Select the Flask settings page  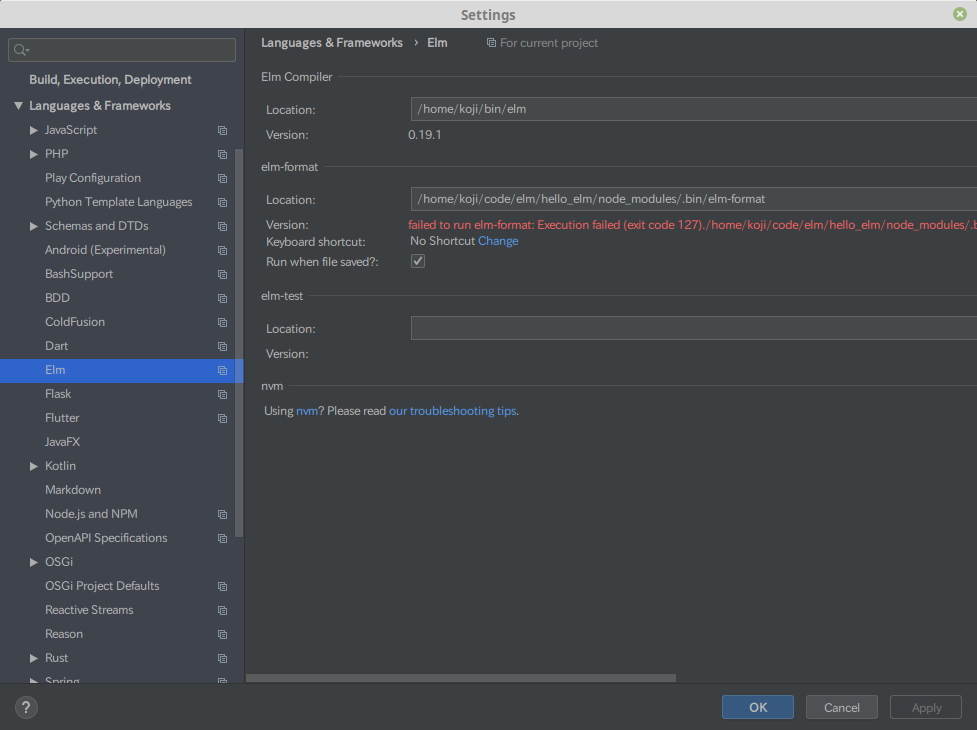click(x=58, y=394)
